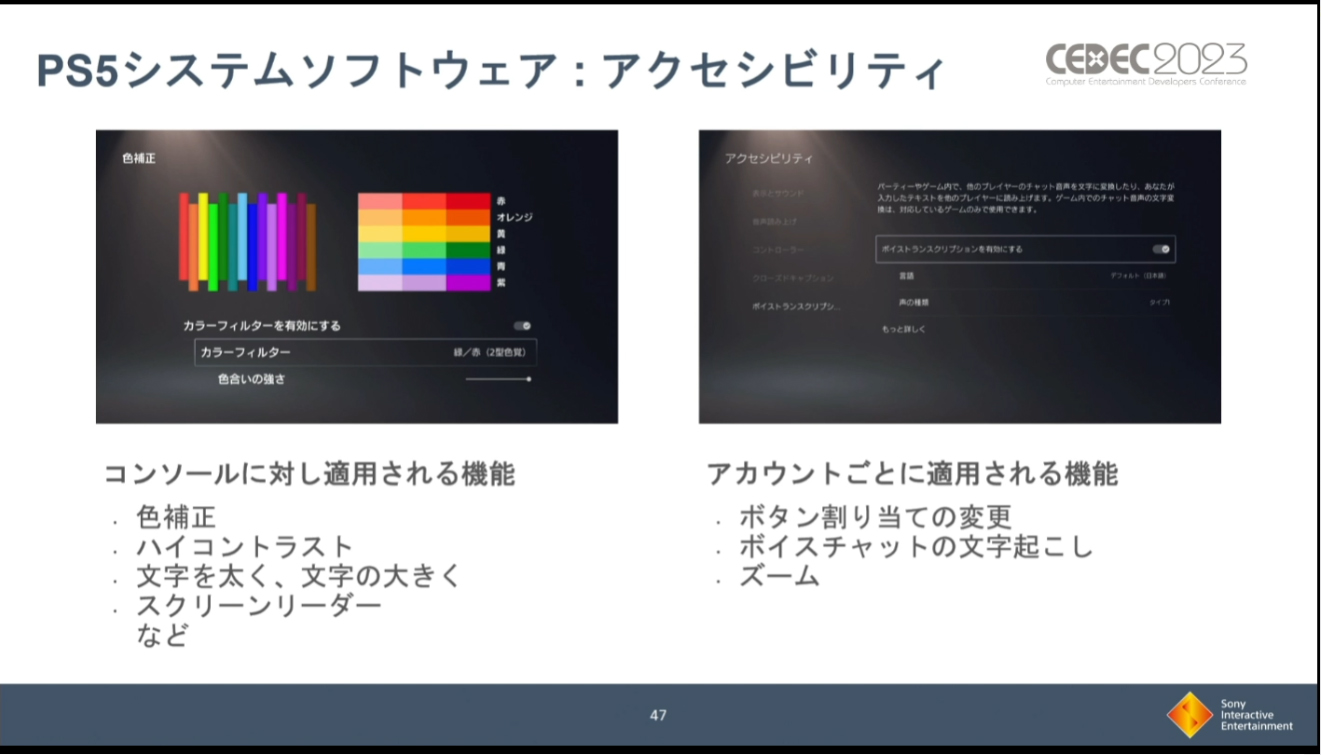Click the ズーム bullet
The height and width of the screenshot is (755, 1321).
click(779, 577)
